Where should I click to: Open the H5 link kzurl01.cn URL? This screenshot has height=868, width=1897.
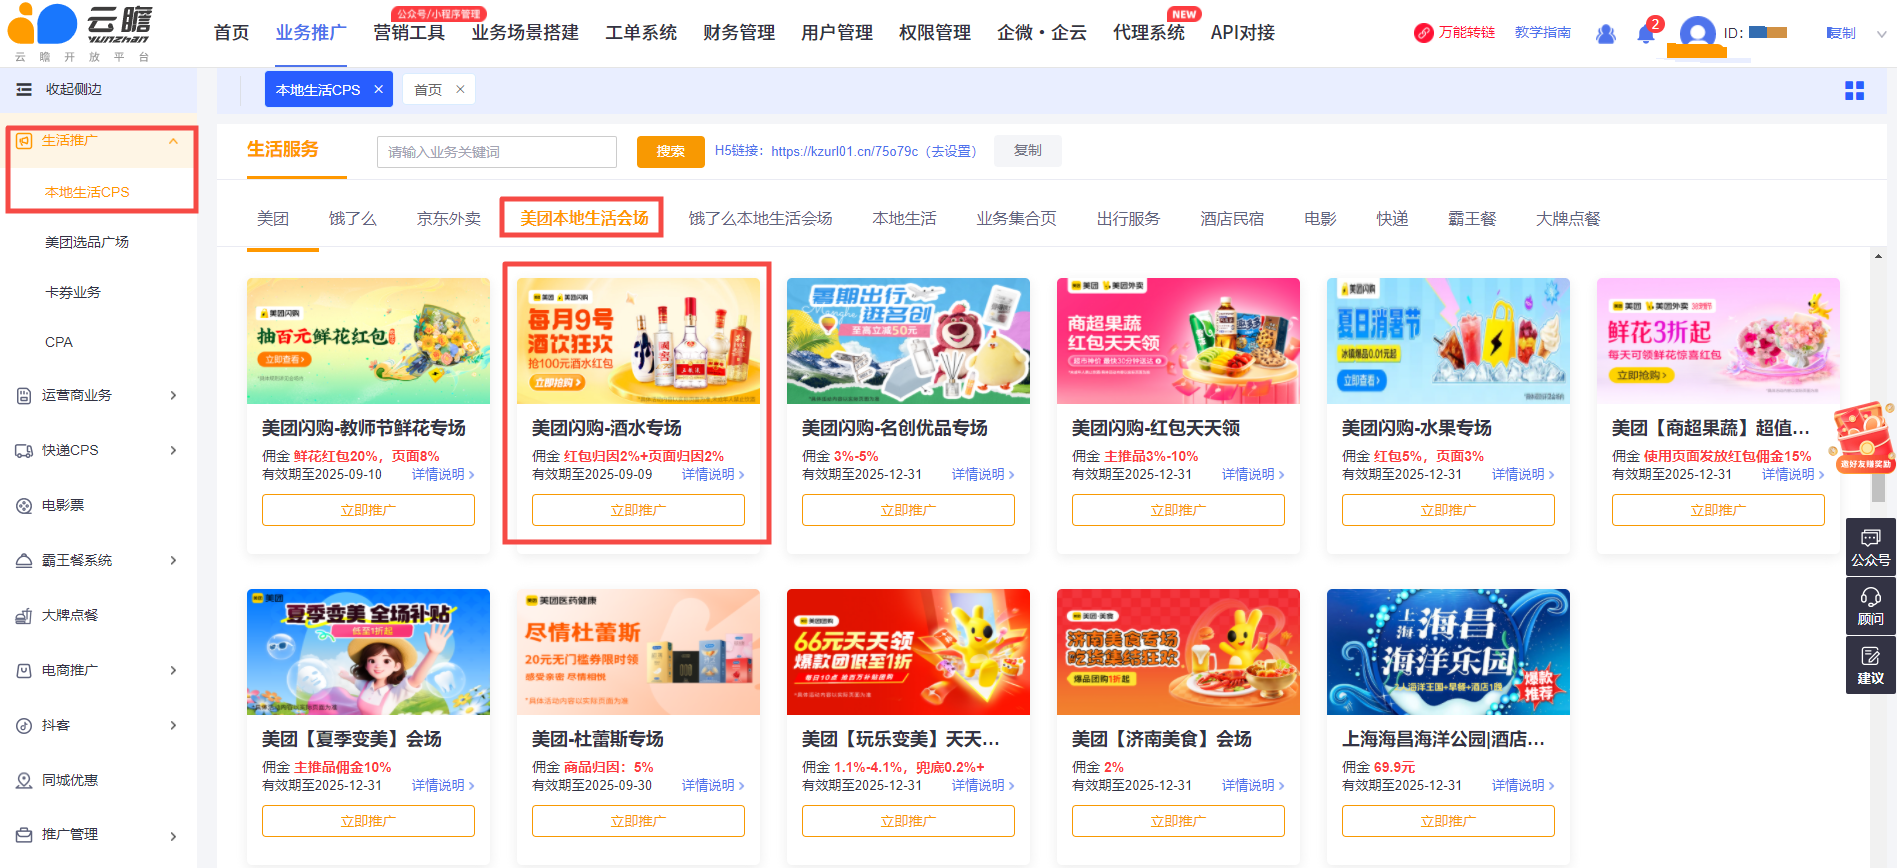[x=845, y=152]
